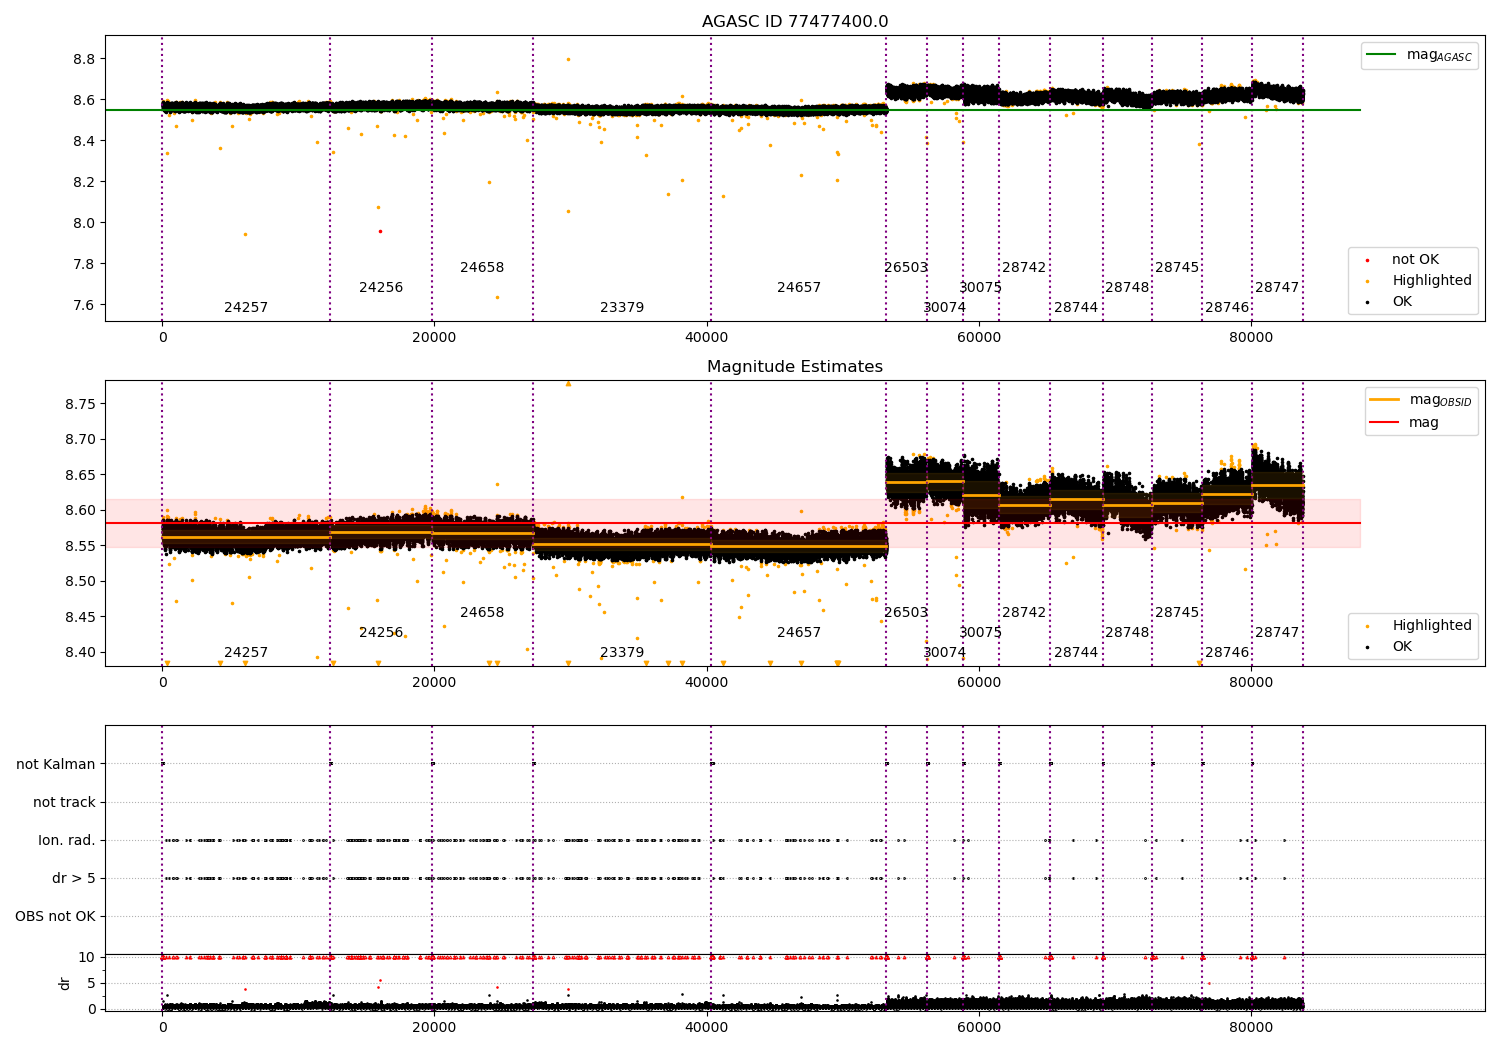
Task: Click the 8.40 y-axis tick in the Magnitude Estimates plot
Action: click(x=80, y=652)
